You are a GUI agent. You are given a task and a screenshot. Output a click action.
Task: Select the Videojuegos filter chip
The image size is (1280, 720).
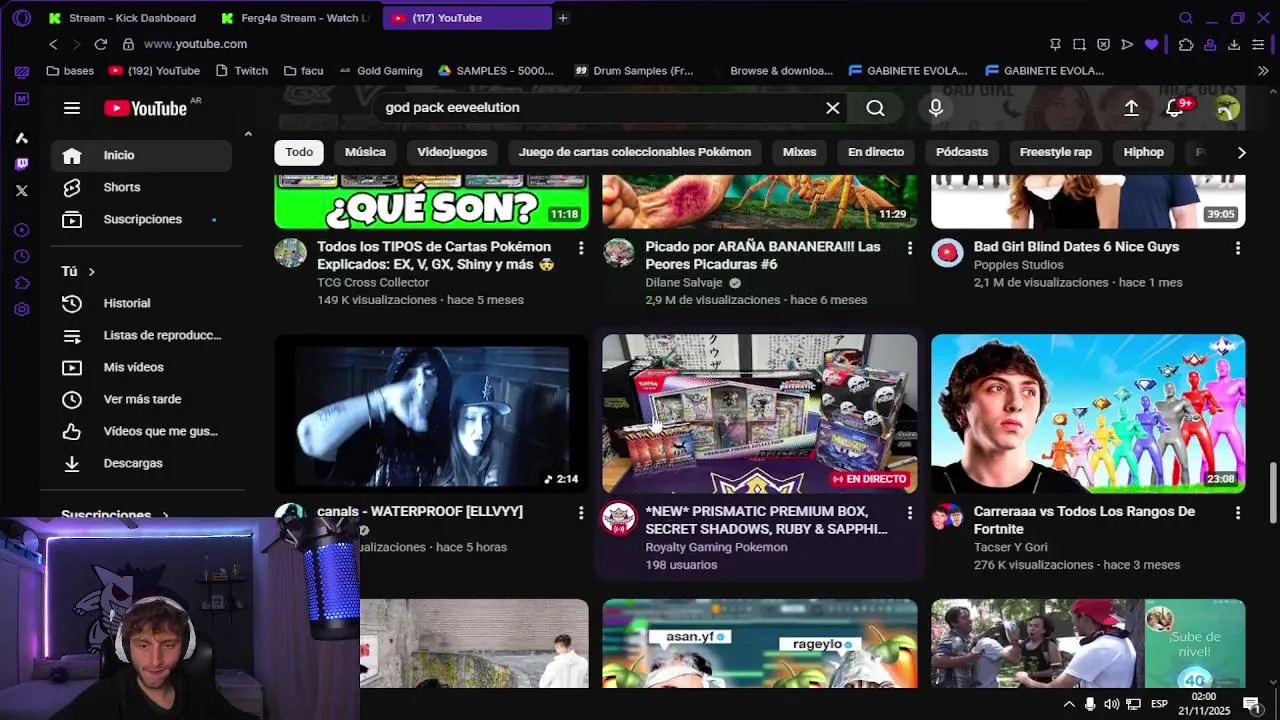452,152
